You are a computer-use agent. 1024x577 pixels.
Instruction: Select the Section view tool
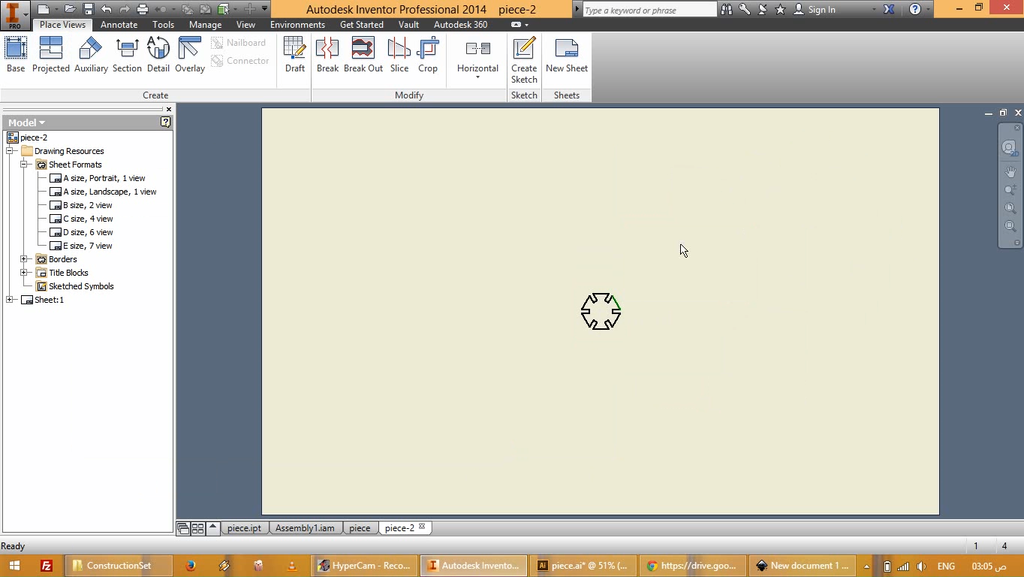[127, 54]
